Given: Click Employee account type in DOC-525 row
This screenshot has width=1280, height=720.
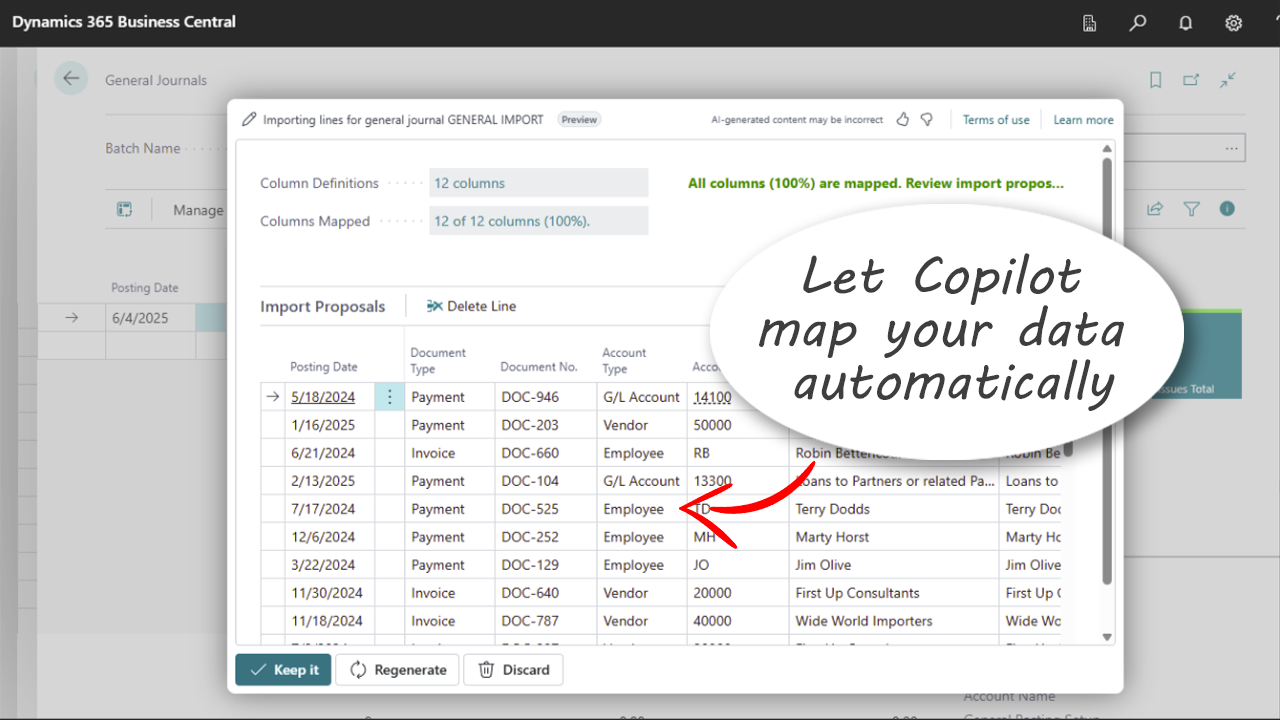Looking at the screenshot, I should 642,509.
